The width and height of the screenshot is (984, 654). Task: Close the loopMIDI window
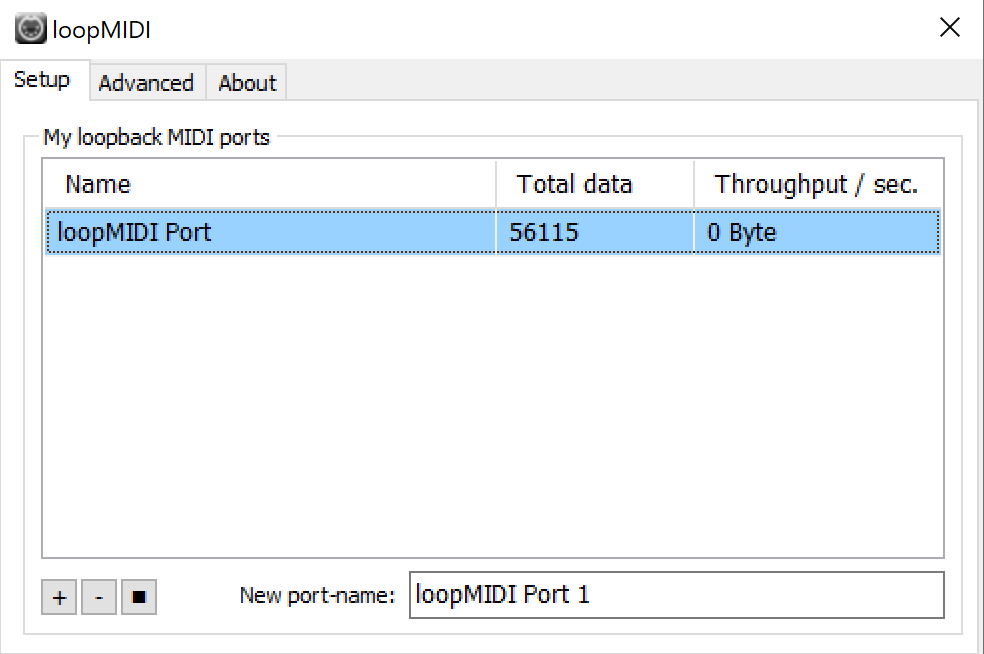[x=950, y=28]
